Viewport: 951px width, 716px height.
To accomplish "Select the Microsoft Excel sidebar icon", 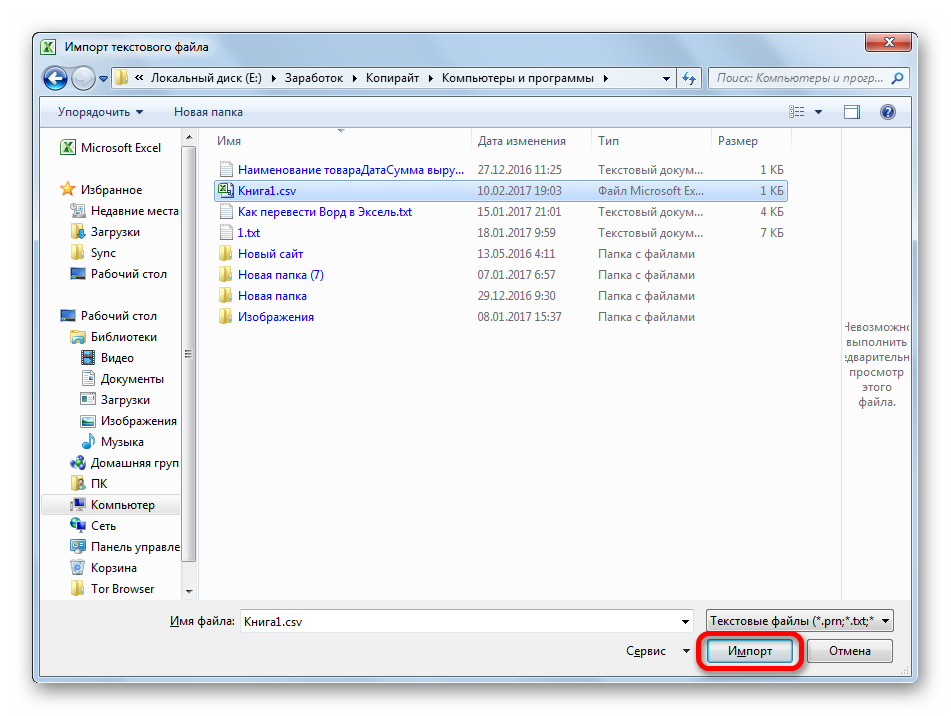I will pyautogui.click(x=68, y=148).
